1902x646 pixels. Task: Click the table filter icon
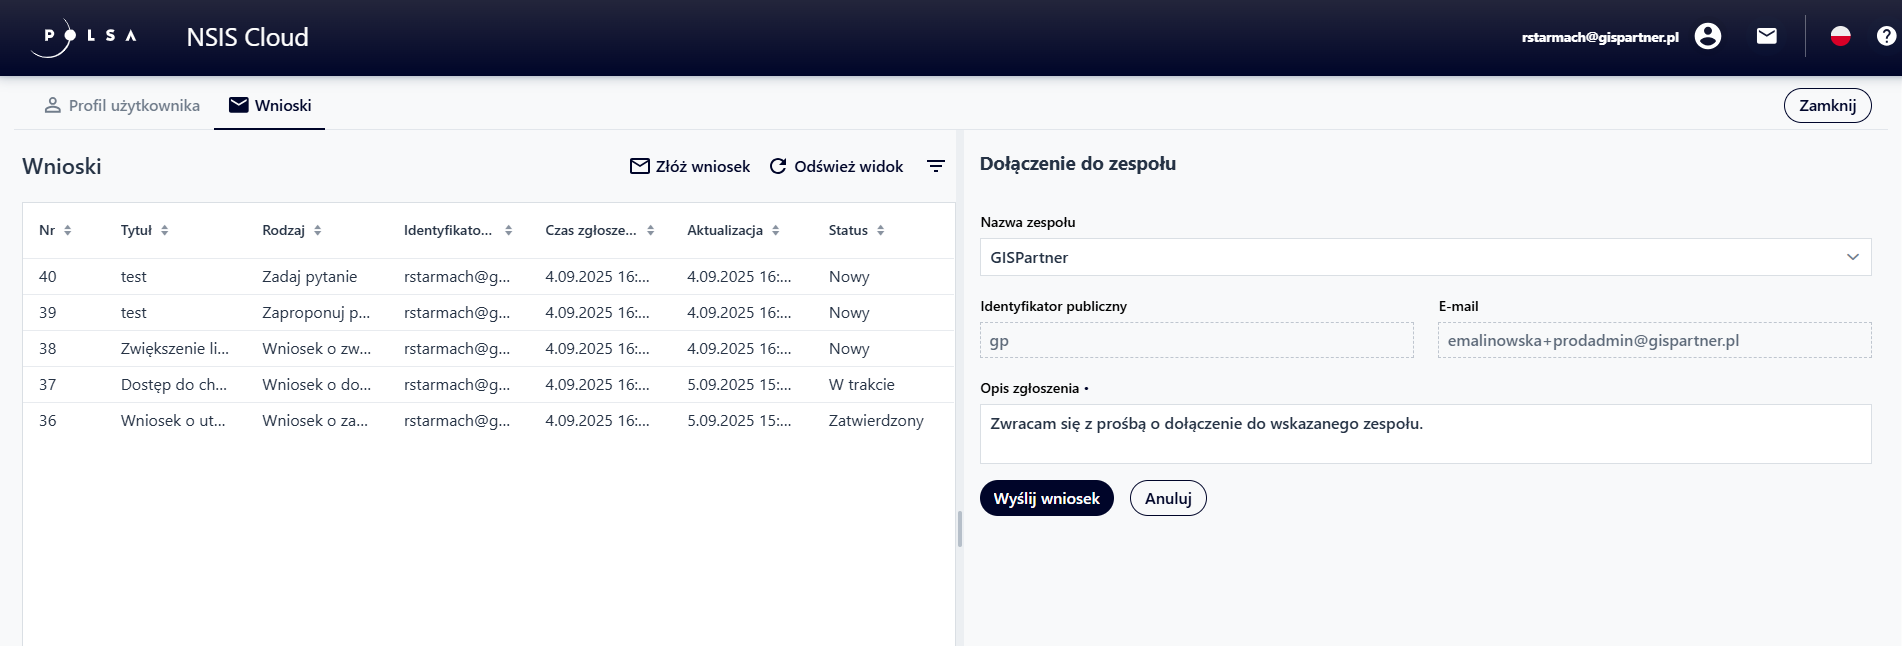tap(935, 166)
